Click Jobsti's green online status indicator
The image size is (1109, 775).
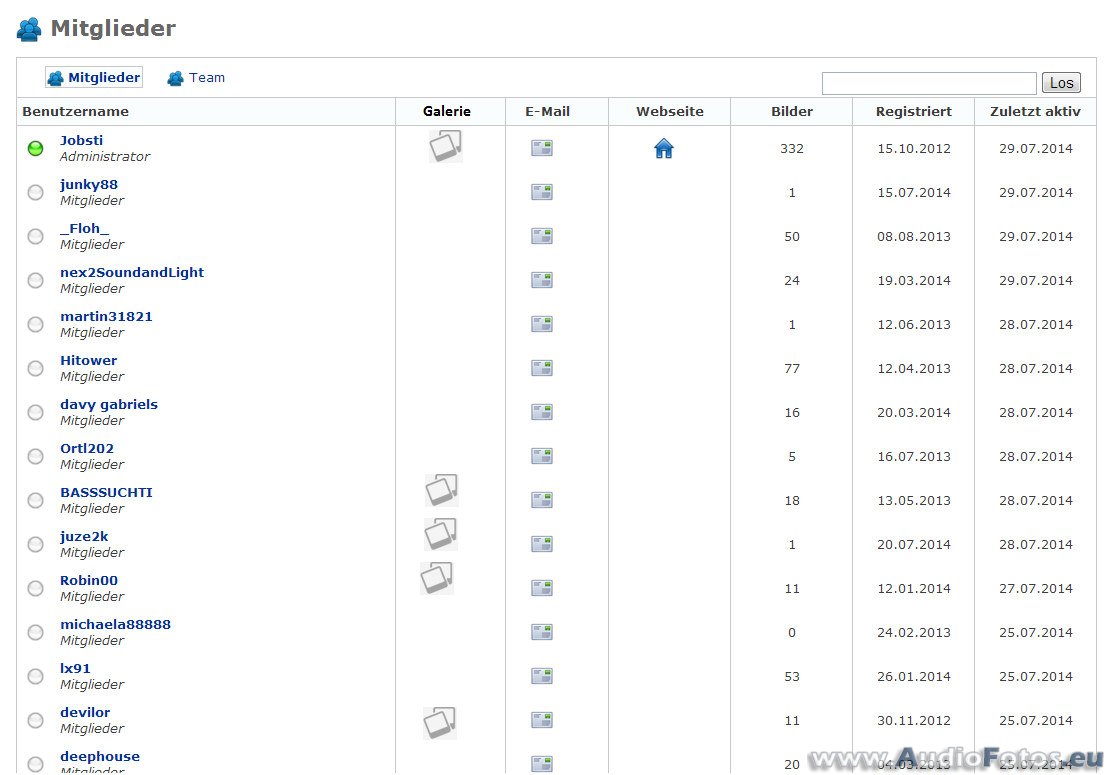35,149
